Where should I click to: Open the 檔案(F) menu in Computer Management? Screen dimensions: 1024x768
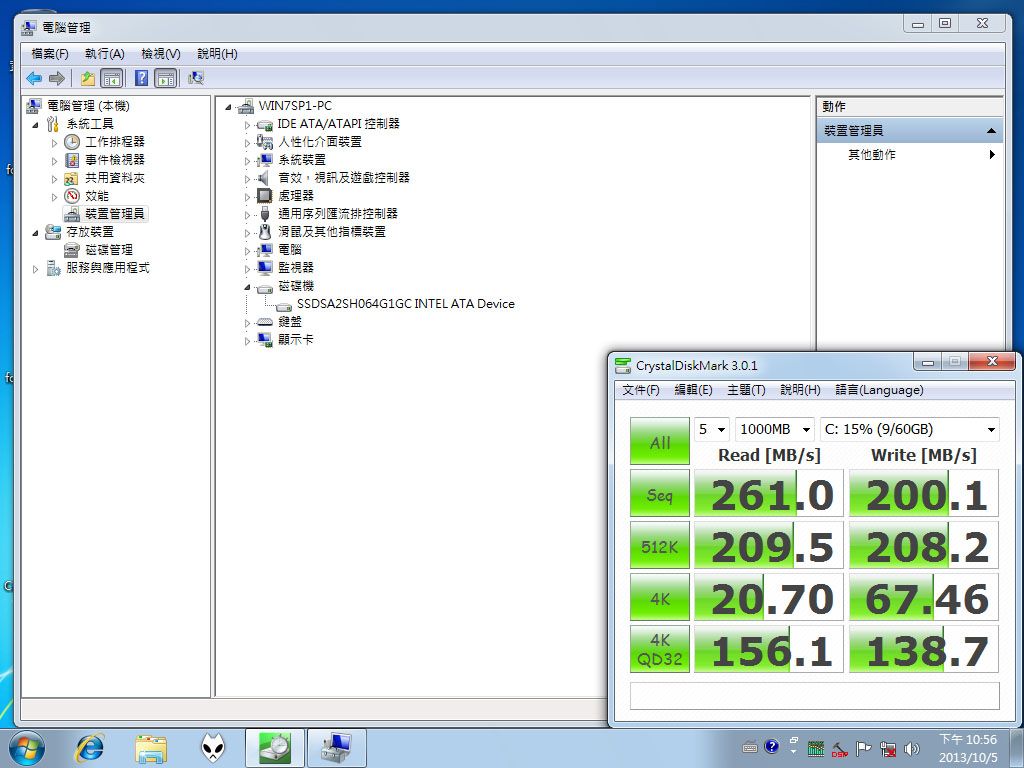(x=50, y=54)
